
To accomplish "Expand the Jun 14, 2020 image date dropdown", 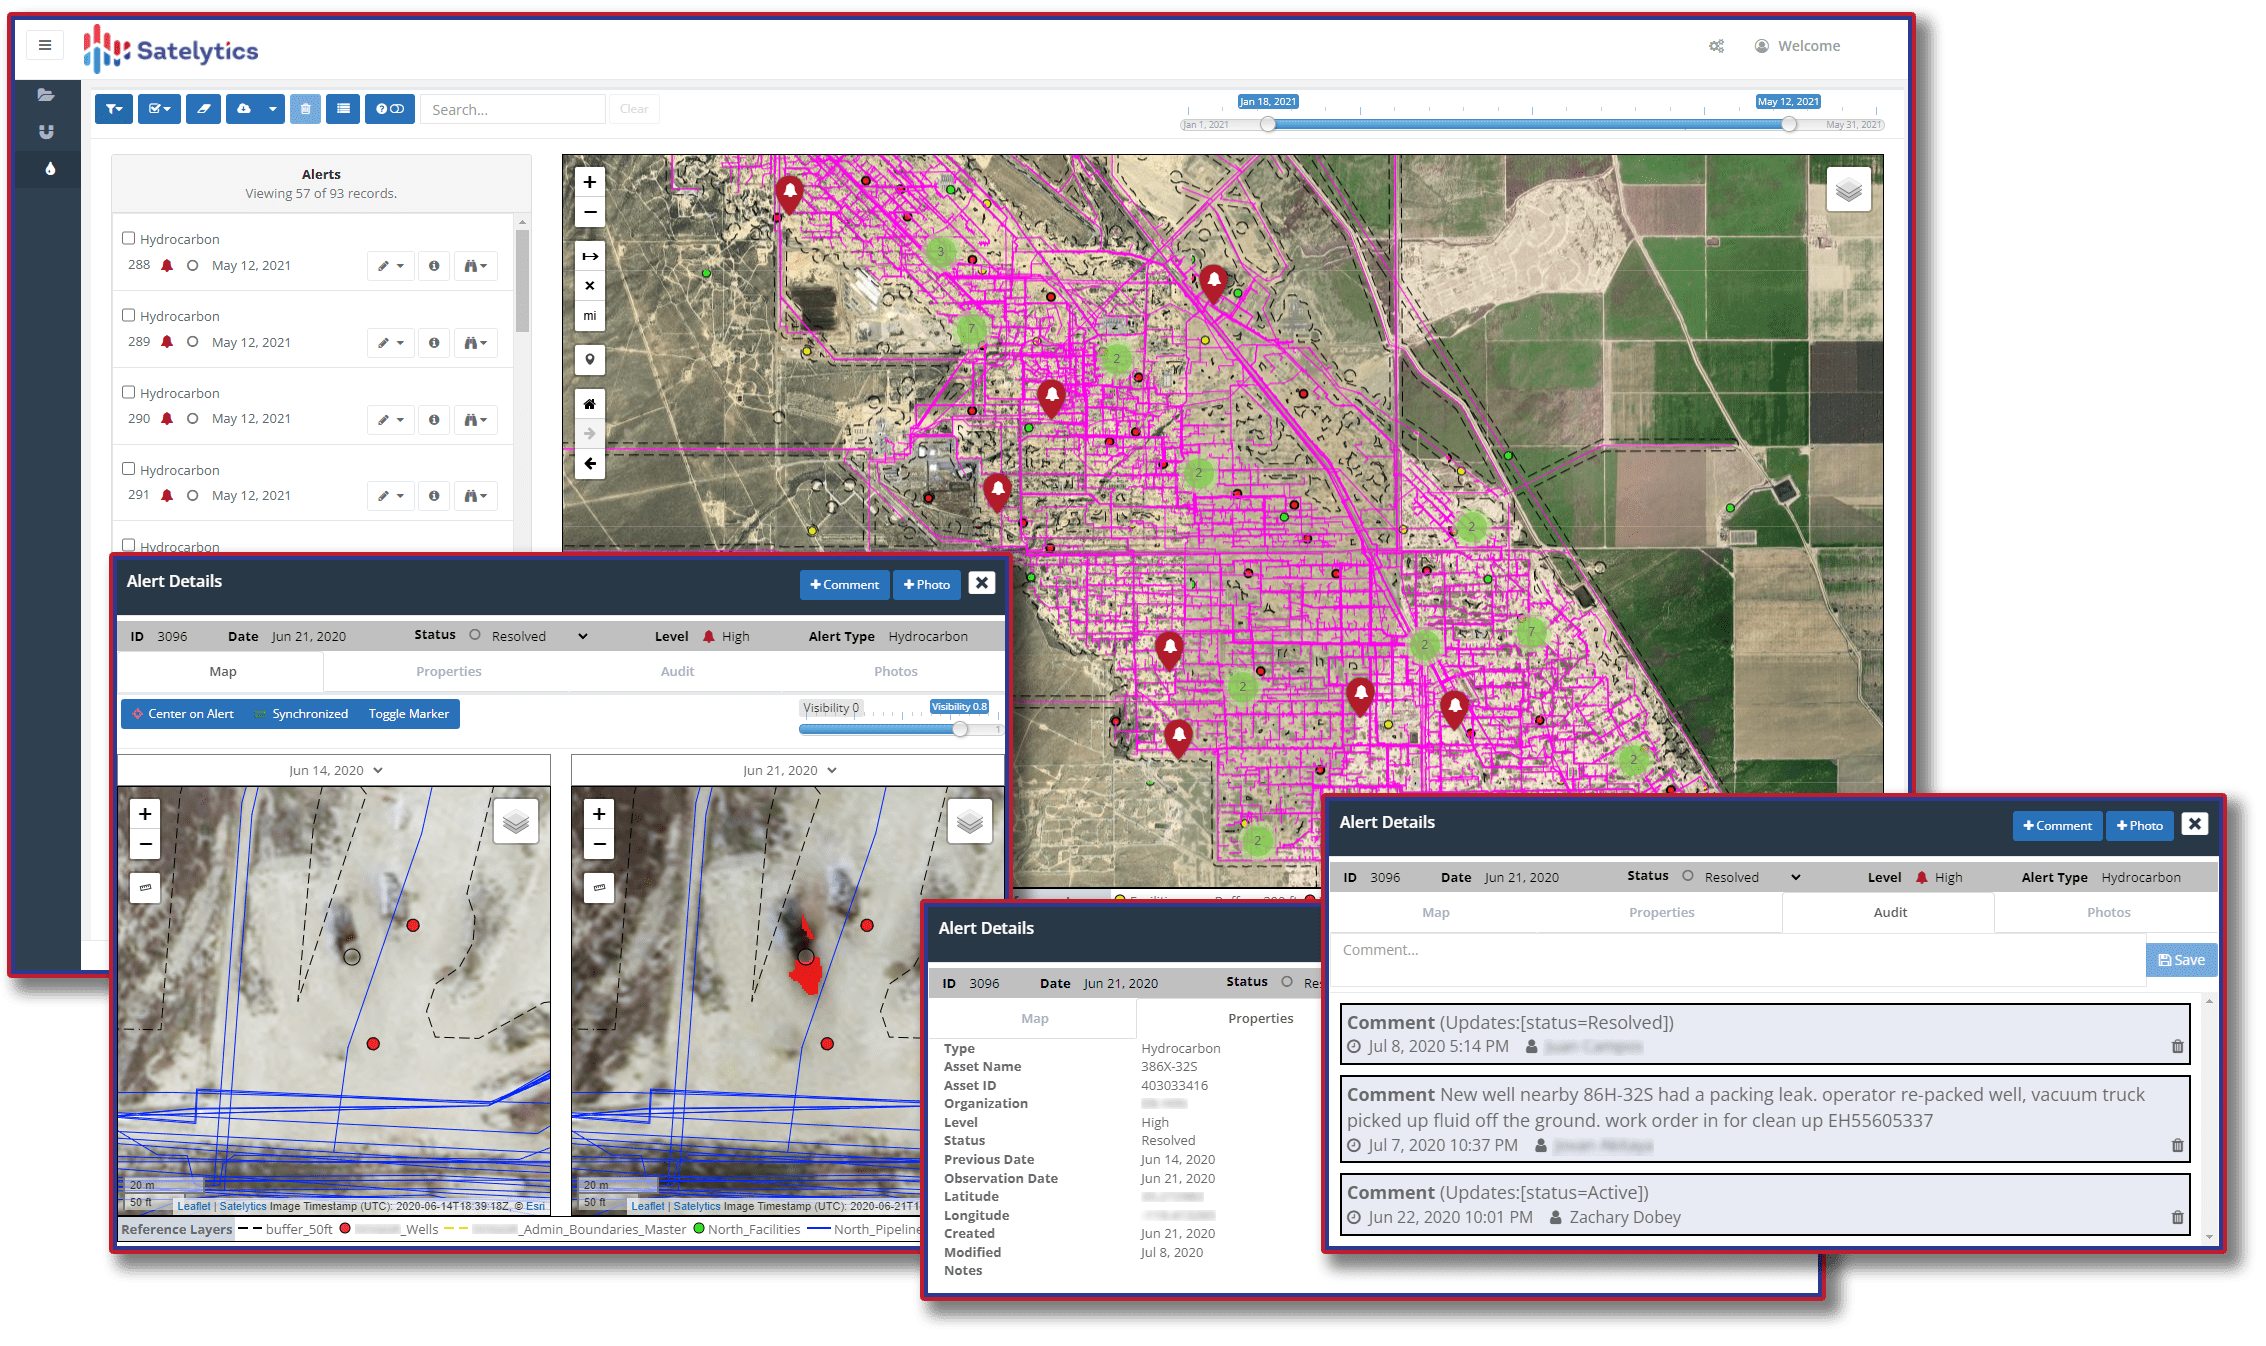I will click(336, 770).
